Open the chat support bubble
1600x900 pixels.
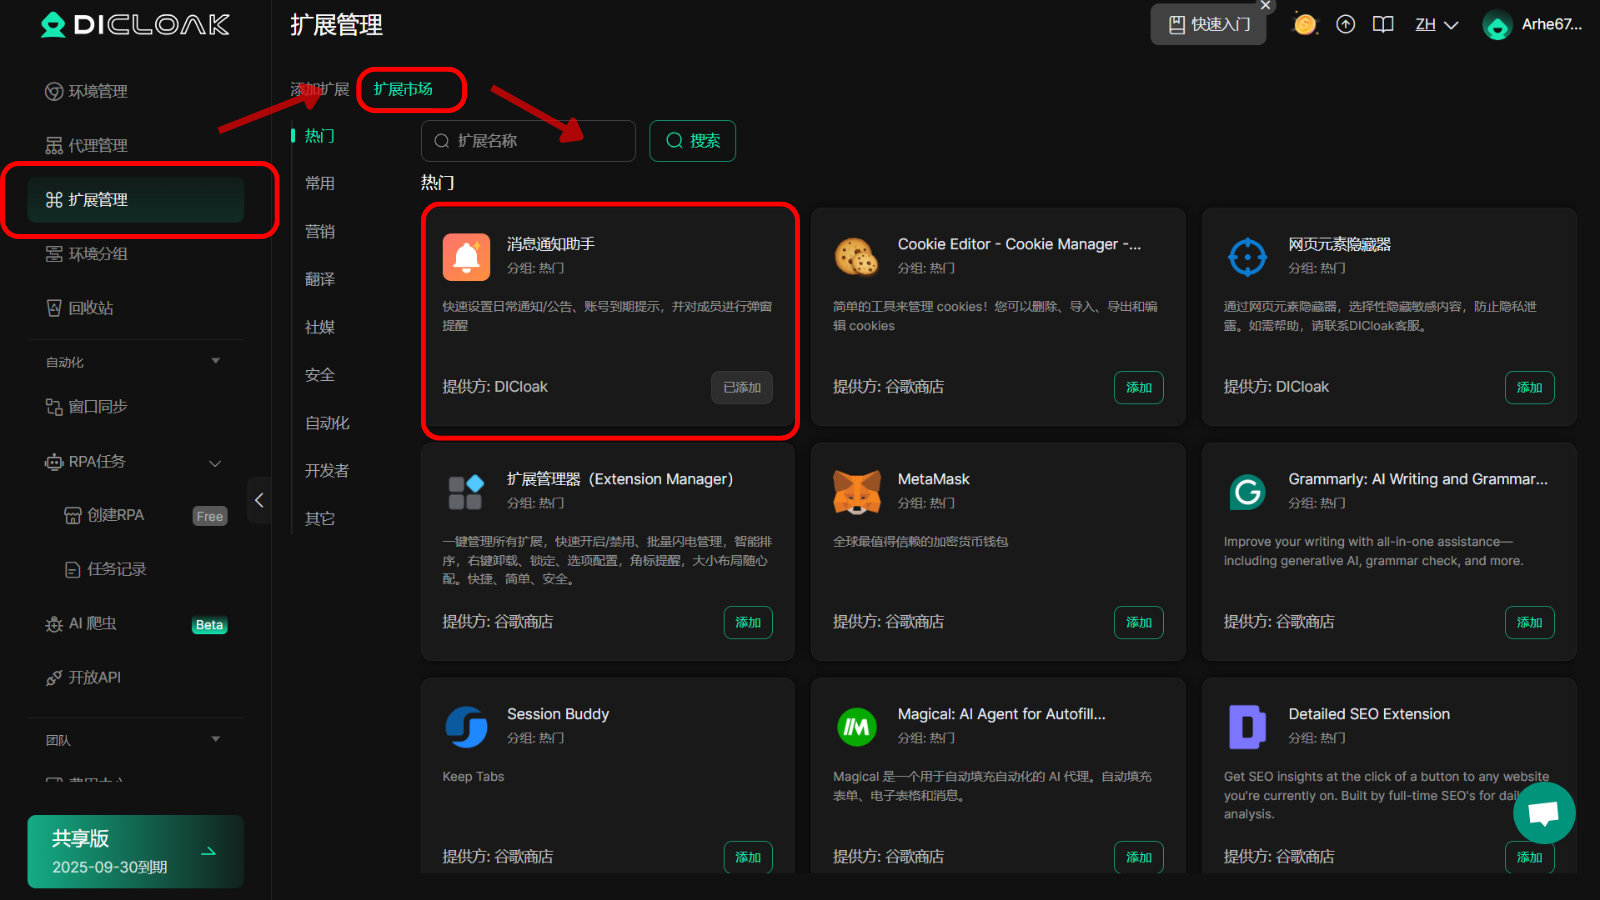(1544, 813)
